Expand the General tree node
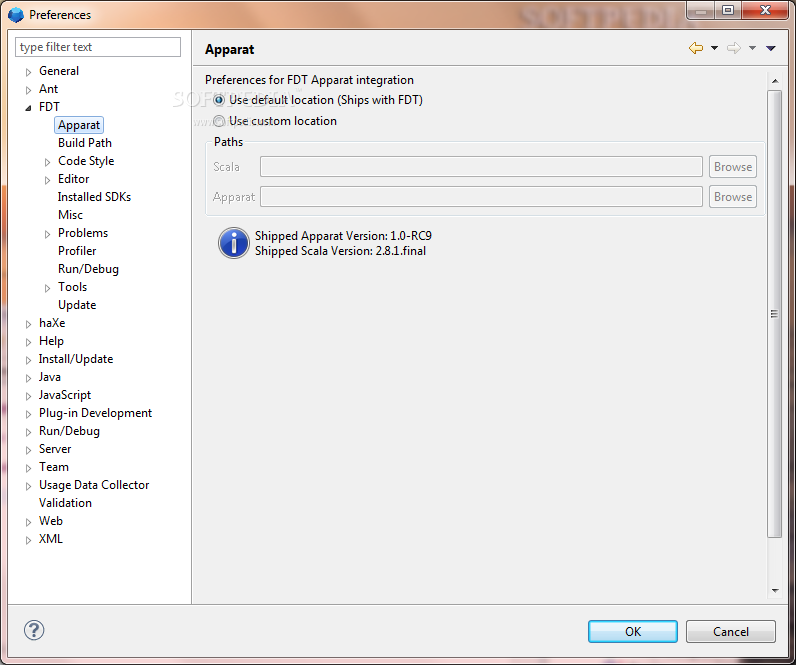 28,72
